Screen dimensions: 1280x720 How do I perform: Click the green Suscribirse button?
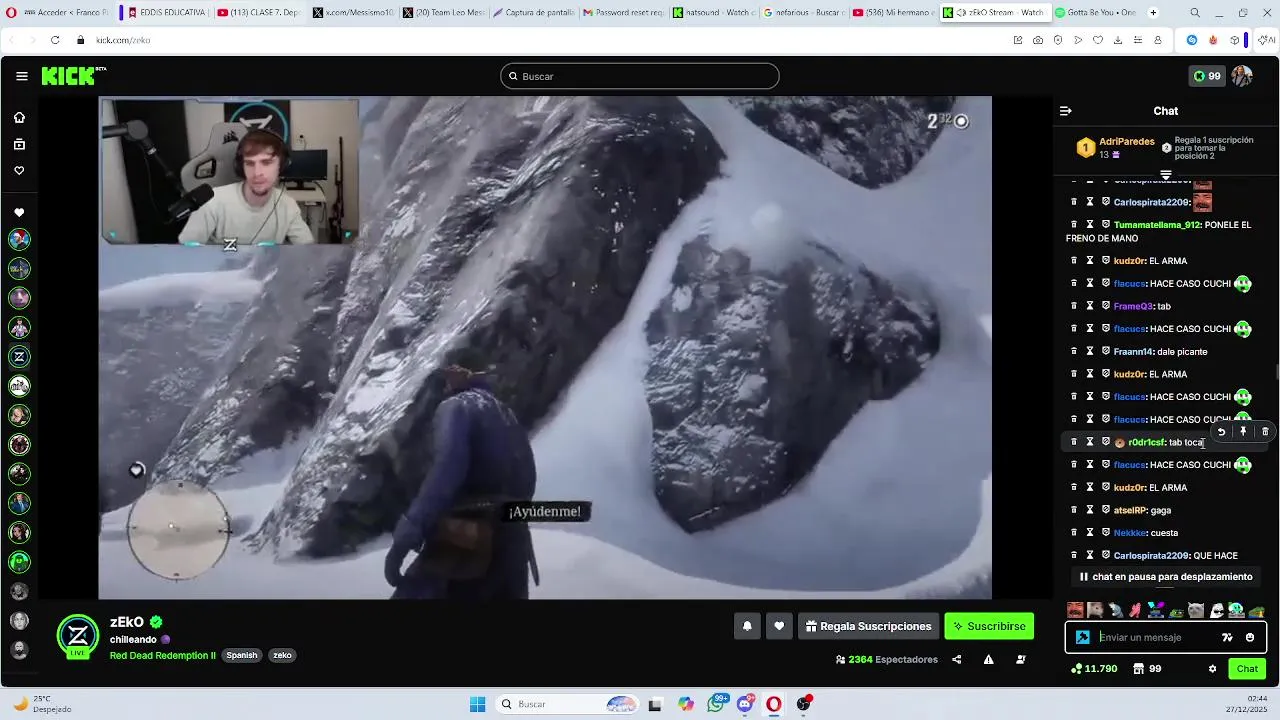[989, 626]
